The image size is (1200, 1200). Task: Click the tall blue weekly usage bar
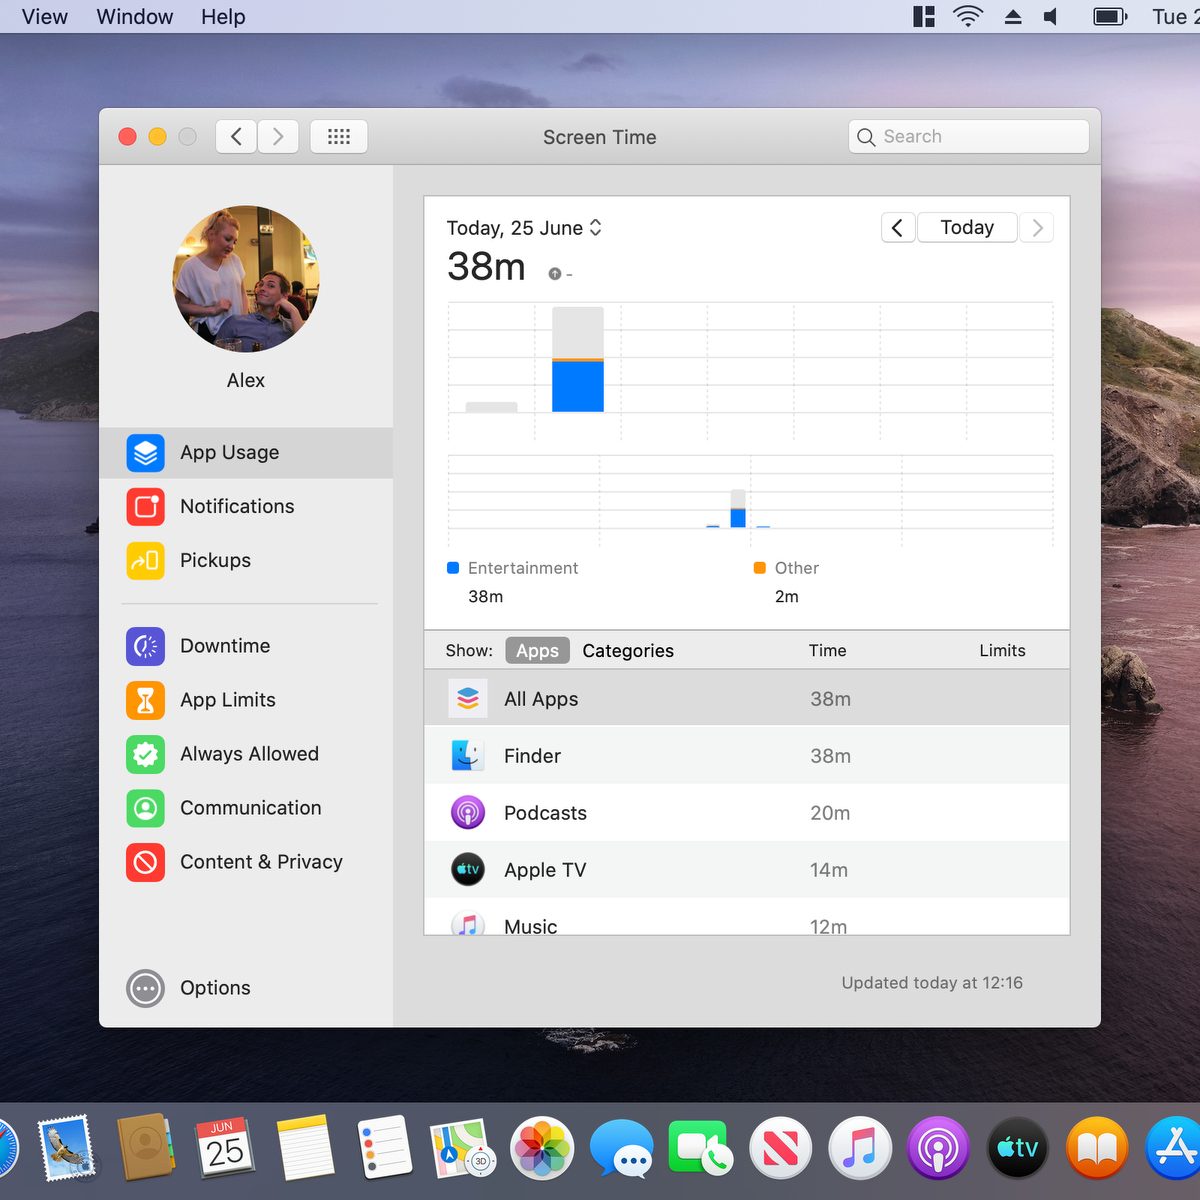[578, 386]
